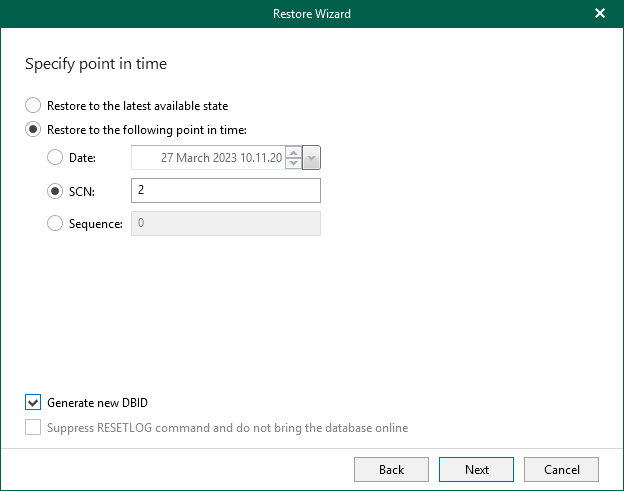Viewport: 624px width, 491px height.
Task: Click the SCN number input field
Action: click(225, 191)
